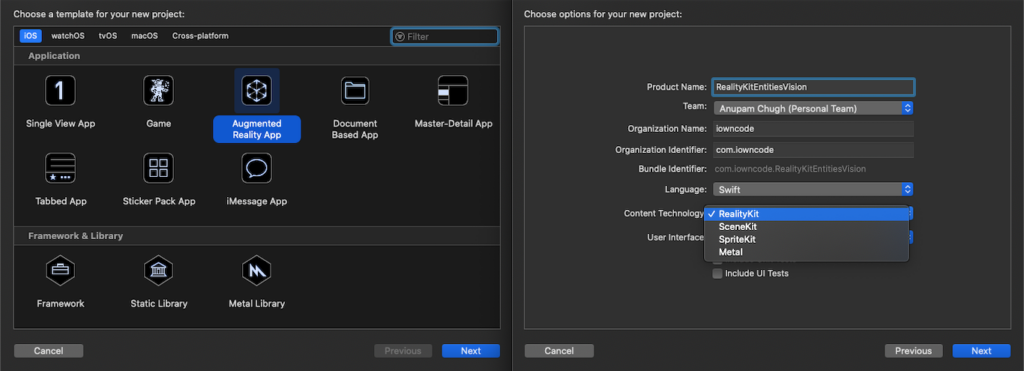The width and height of the screenshot is (1024, 371).
Task: Click Next in the template chooser
Action: coord(471,351)
